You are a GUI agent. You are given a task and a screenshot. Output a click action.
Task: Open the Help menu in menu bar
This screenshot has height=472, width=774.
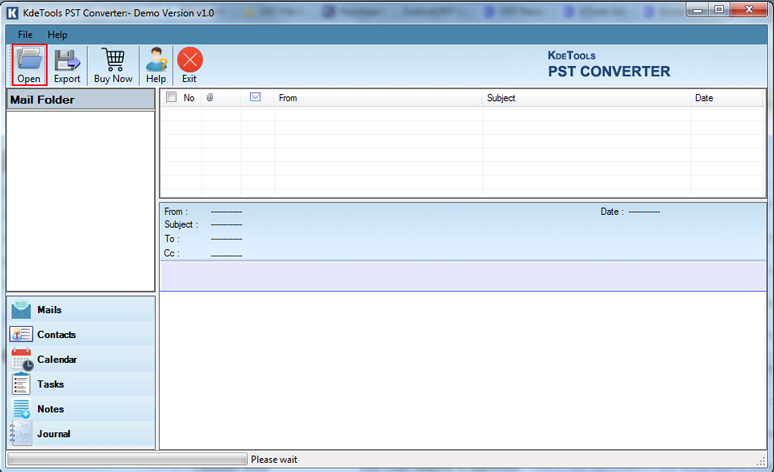pyautogui.click(x=58, y=34)
